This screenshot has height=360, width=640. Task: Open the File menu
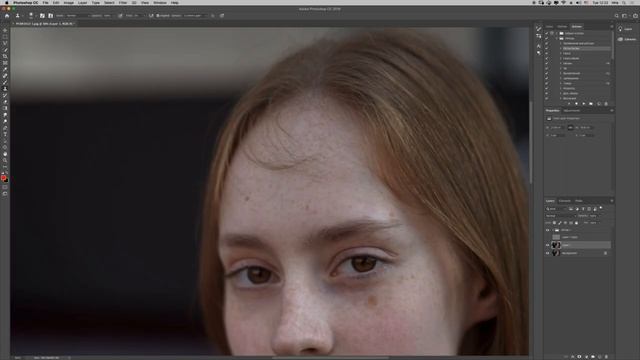[45, 2]
